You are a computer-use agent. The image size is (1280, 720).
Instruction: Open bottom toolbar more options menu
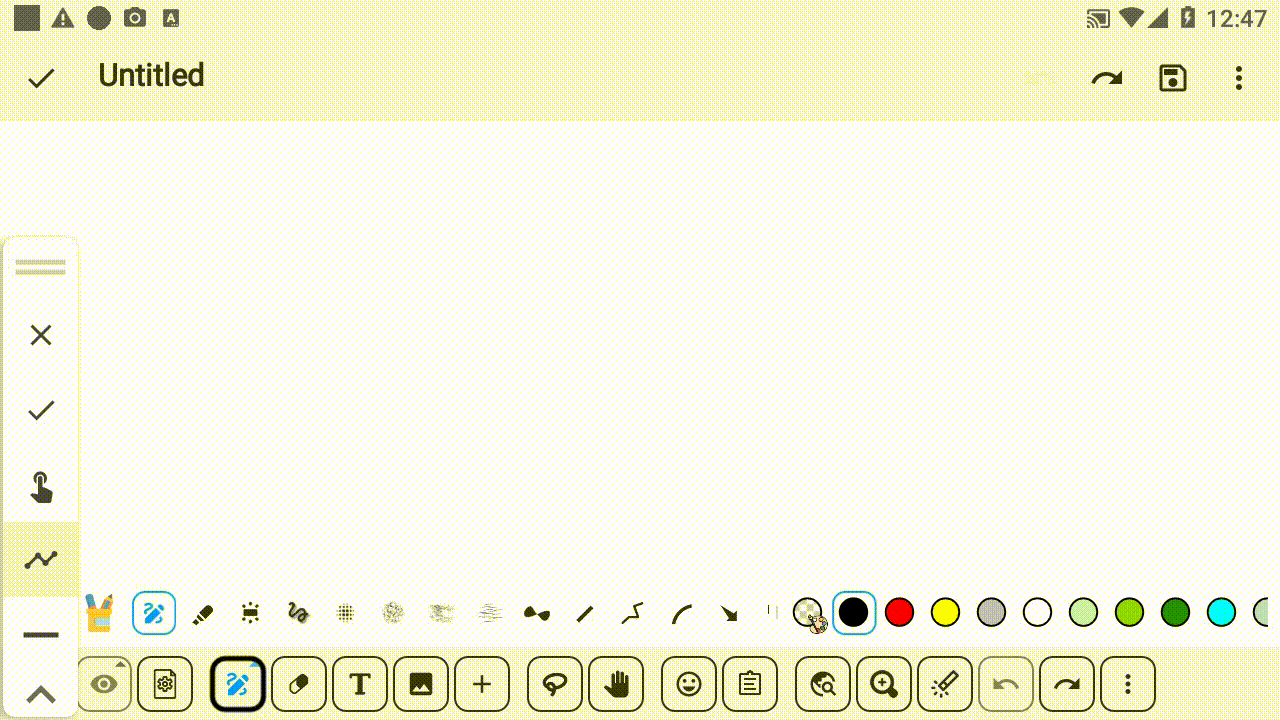1128,684
